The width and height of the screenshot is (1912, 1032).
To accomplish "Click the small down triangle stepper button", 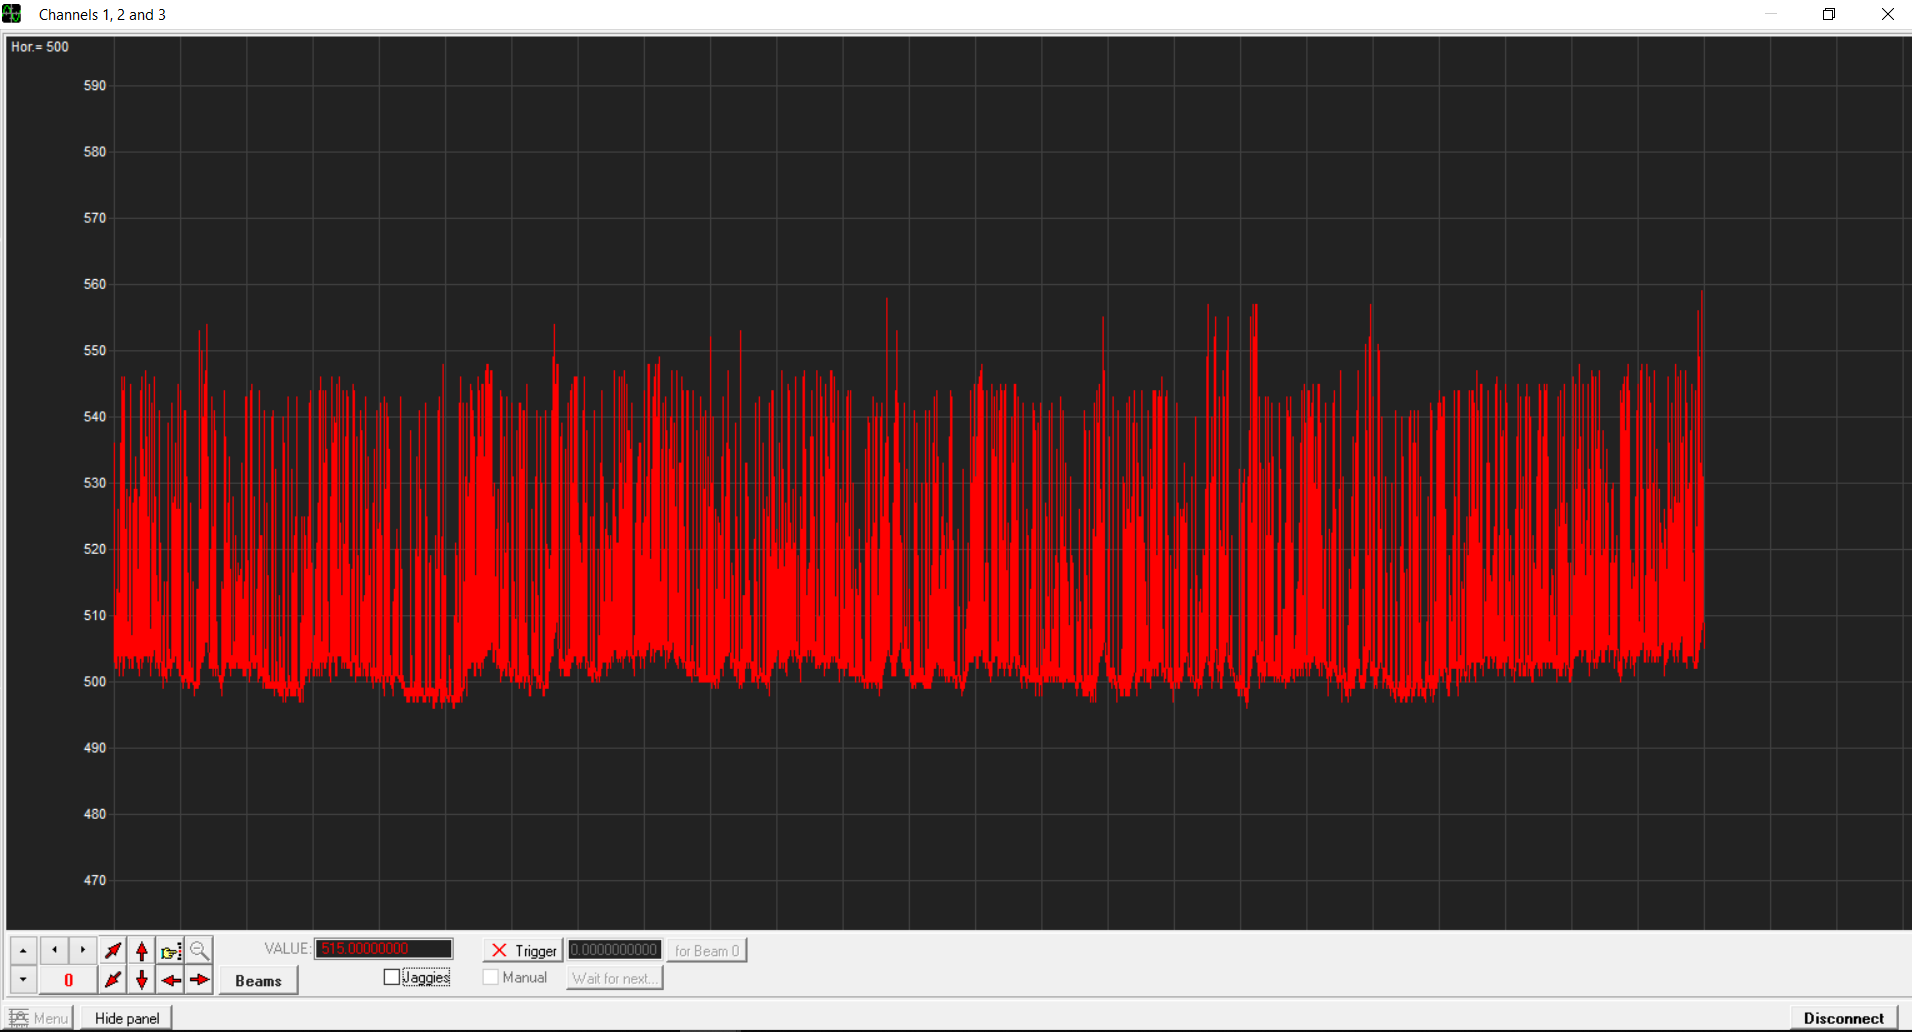I will click(x=23, y=980).
